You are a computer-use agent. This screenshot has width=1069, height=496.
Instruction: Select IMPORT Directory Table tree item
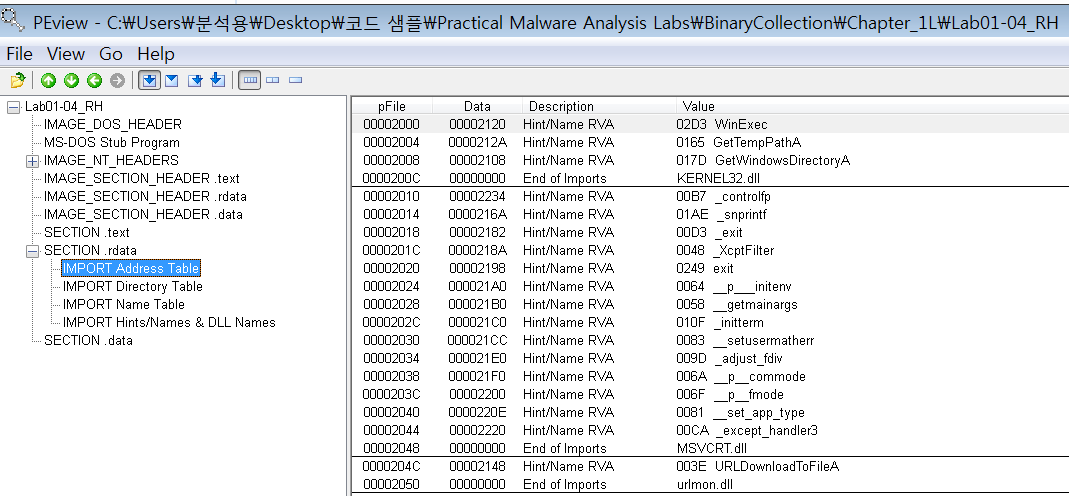coord(132,286)
